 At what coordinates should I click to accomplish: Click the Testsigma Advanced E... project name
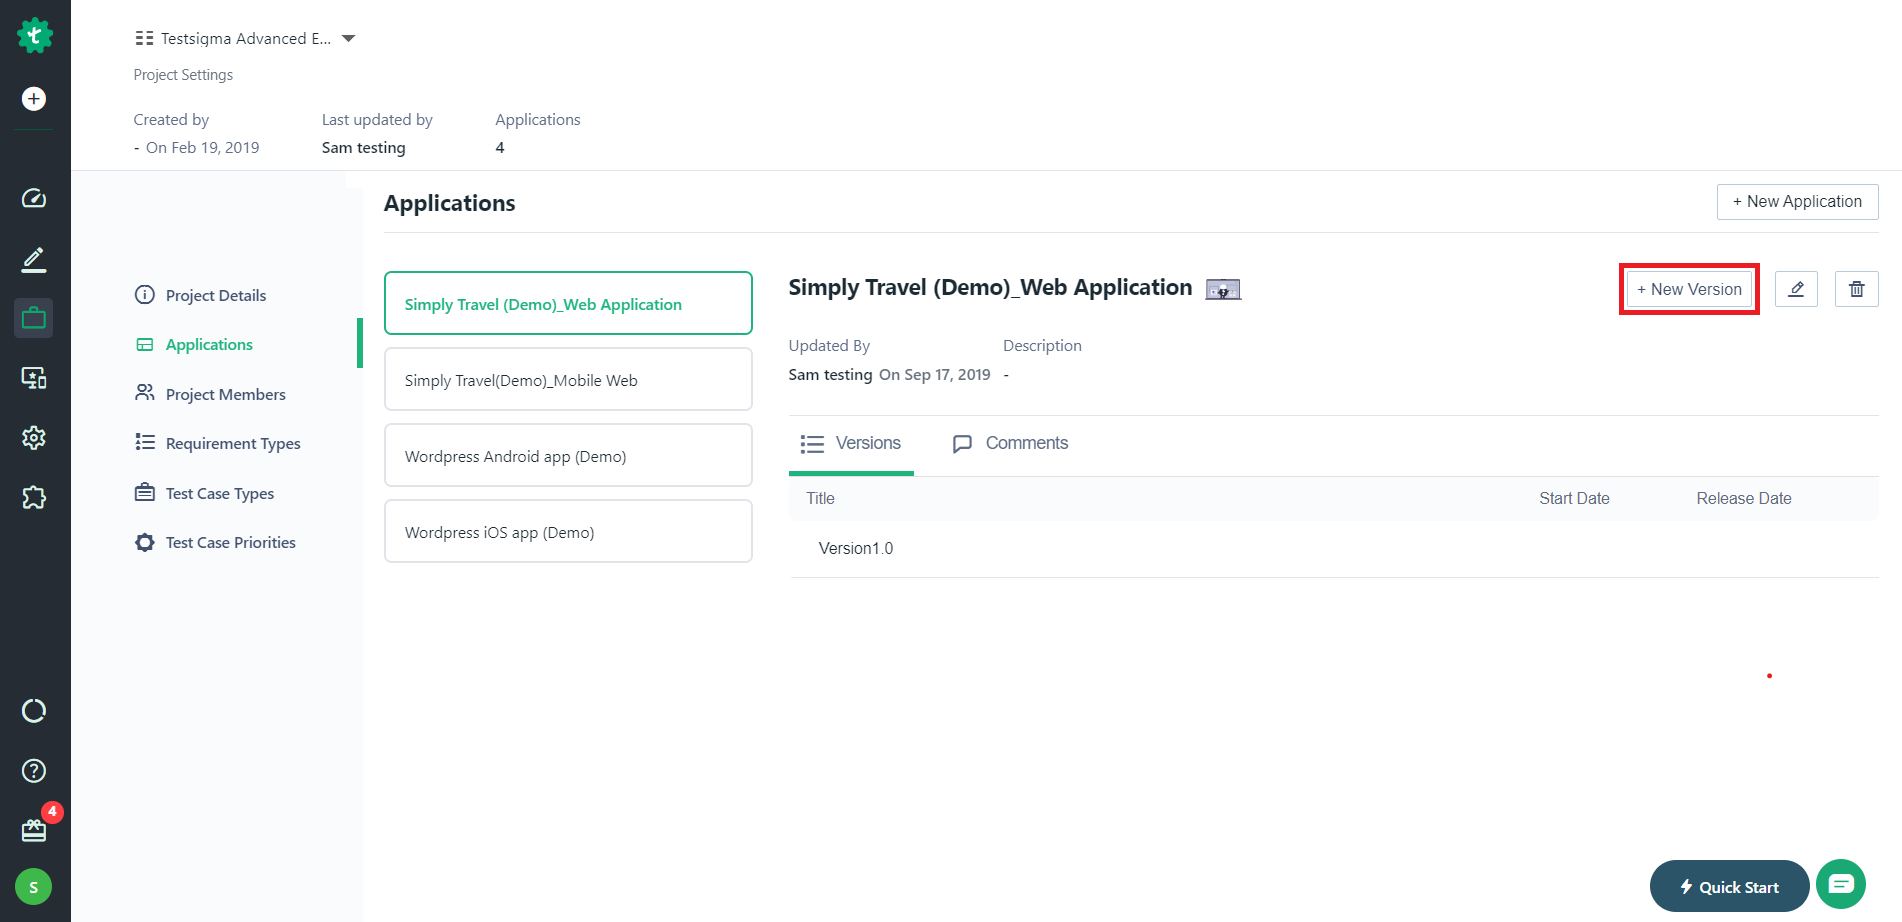246,38
